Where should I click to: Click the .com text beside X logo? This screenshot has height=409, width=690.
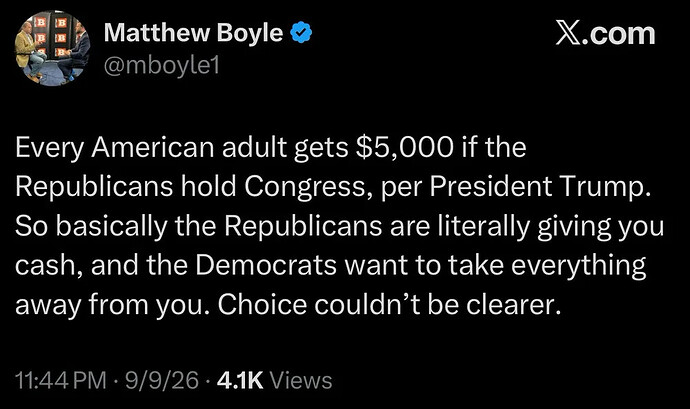[x=619, y=34]
